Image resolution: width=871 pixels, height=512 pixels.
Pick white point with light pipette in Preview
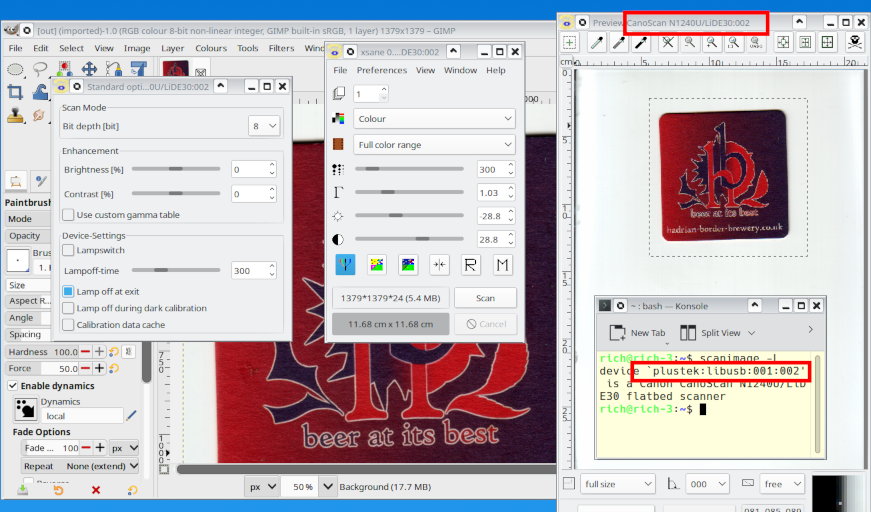coord(597,43)
